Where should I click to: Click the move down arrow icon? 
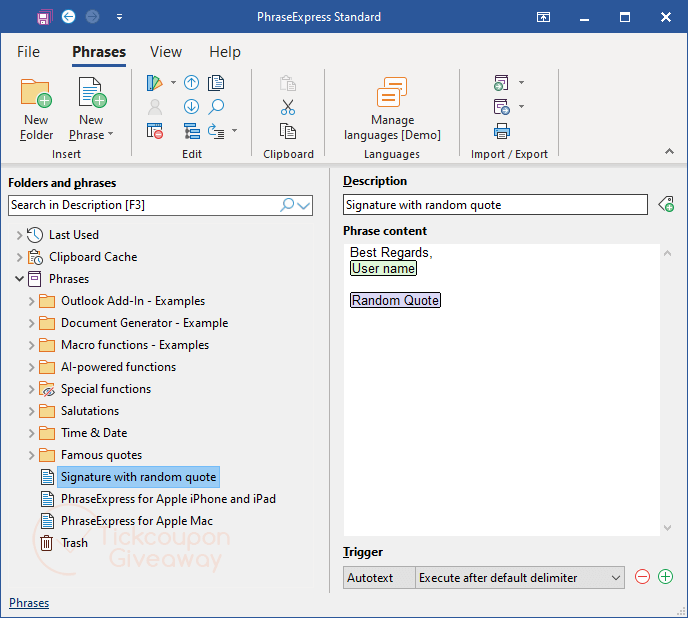click(191, 106)
